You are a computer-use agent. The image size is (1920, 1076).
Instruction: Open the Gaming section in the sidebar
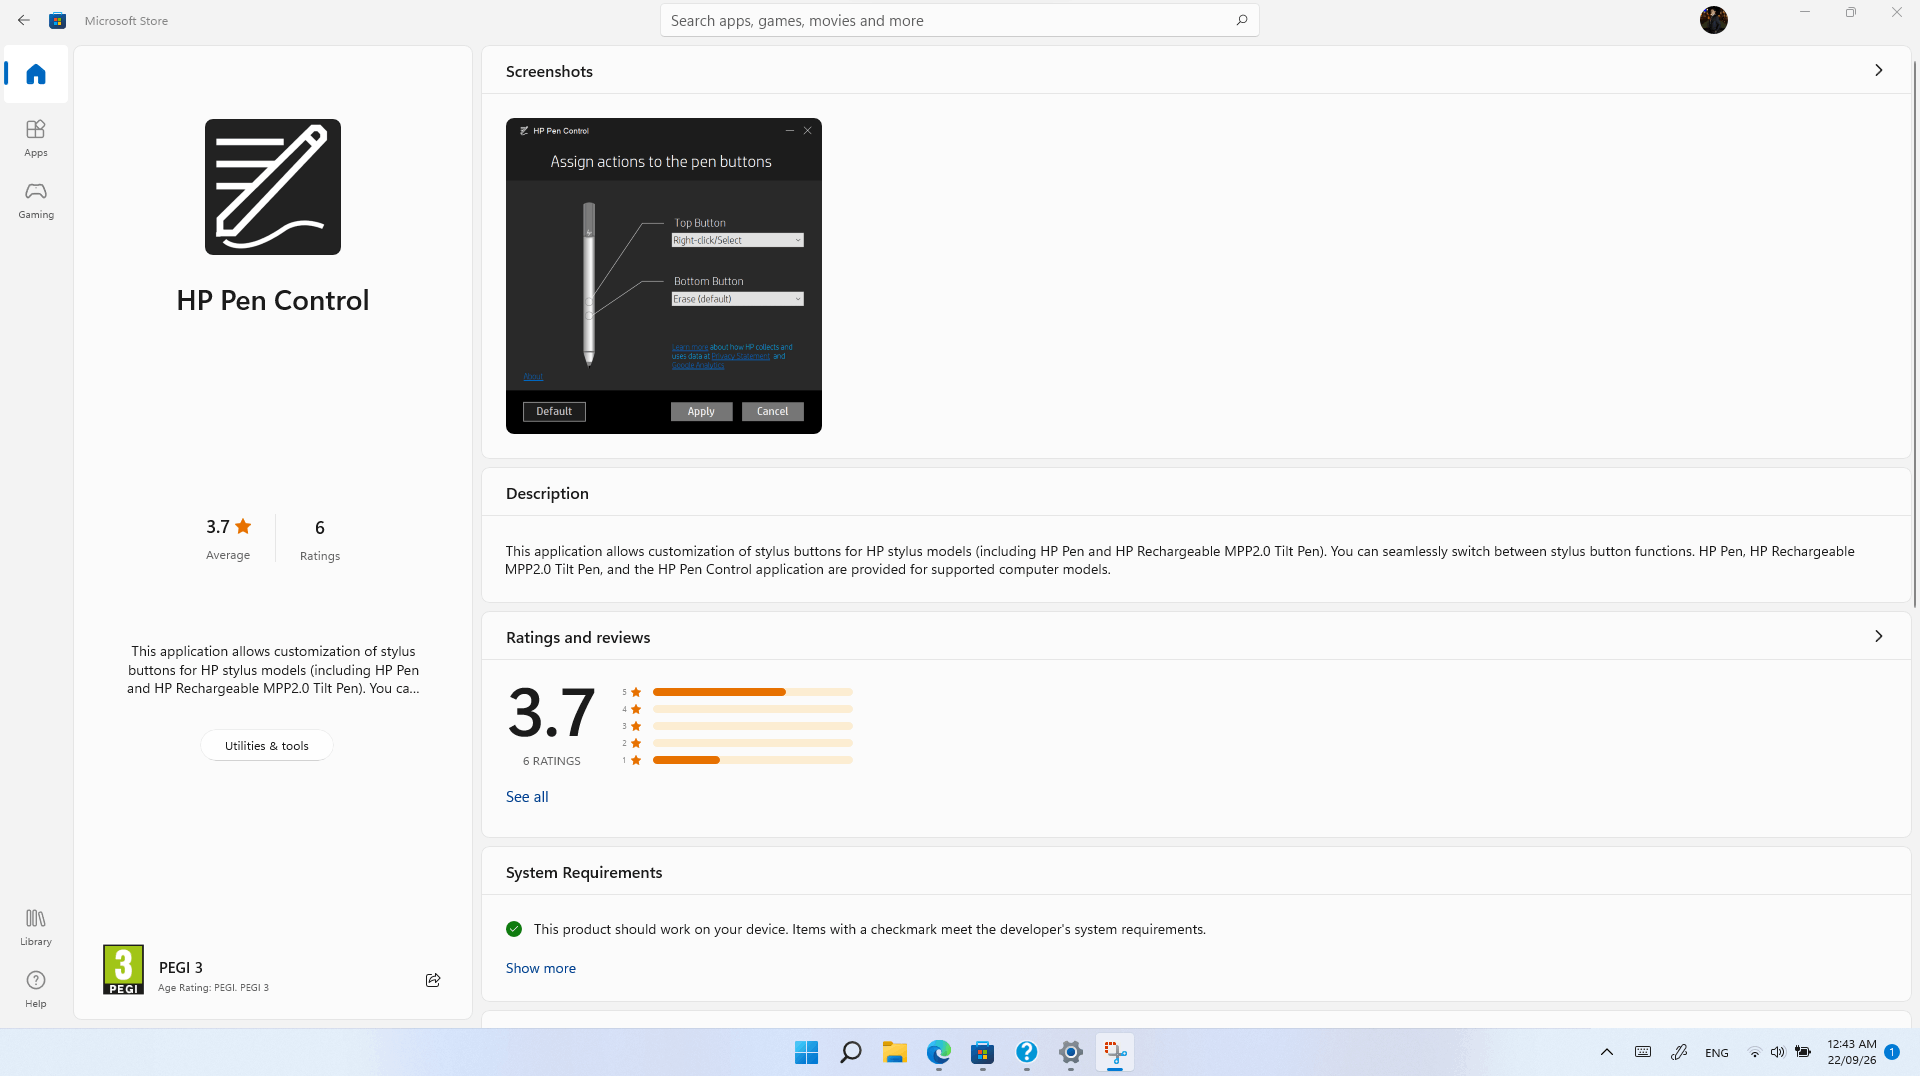(35, 199)
